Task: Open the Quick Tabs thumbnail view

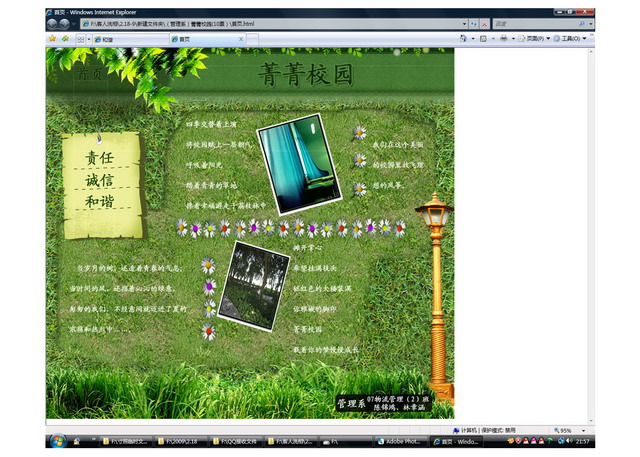Action: point(79,39)
